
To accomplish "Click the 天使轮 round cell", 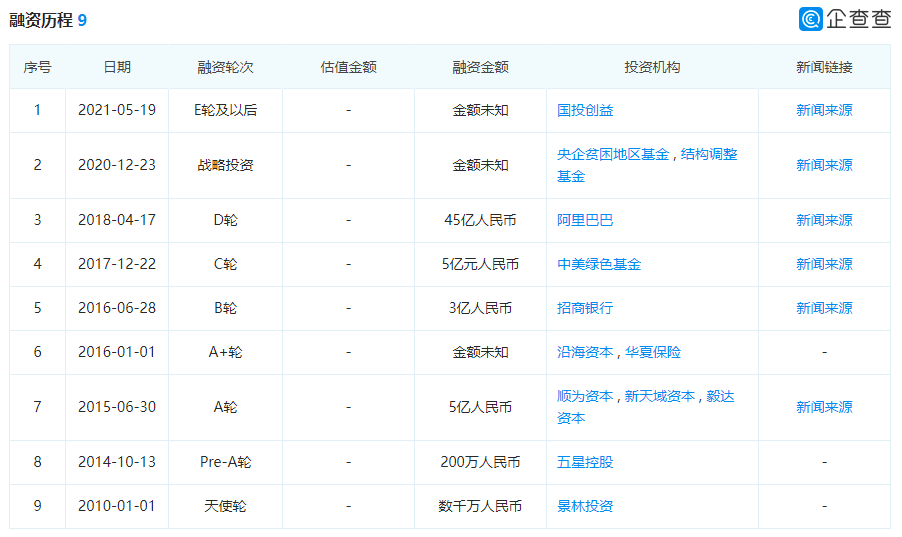I will 225,506.
